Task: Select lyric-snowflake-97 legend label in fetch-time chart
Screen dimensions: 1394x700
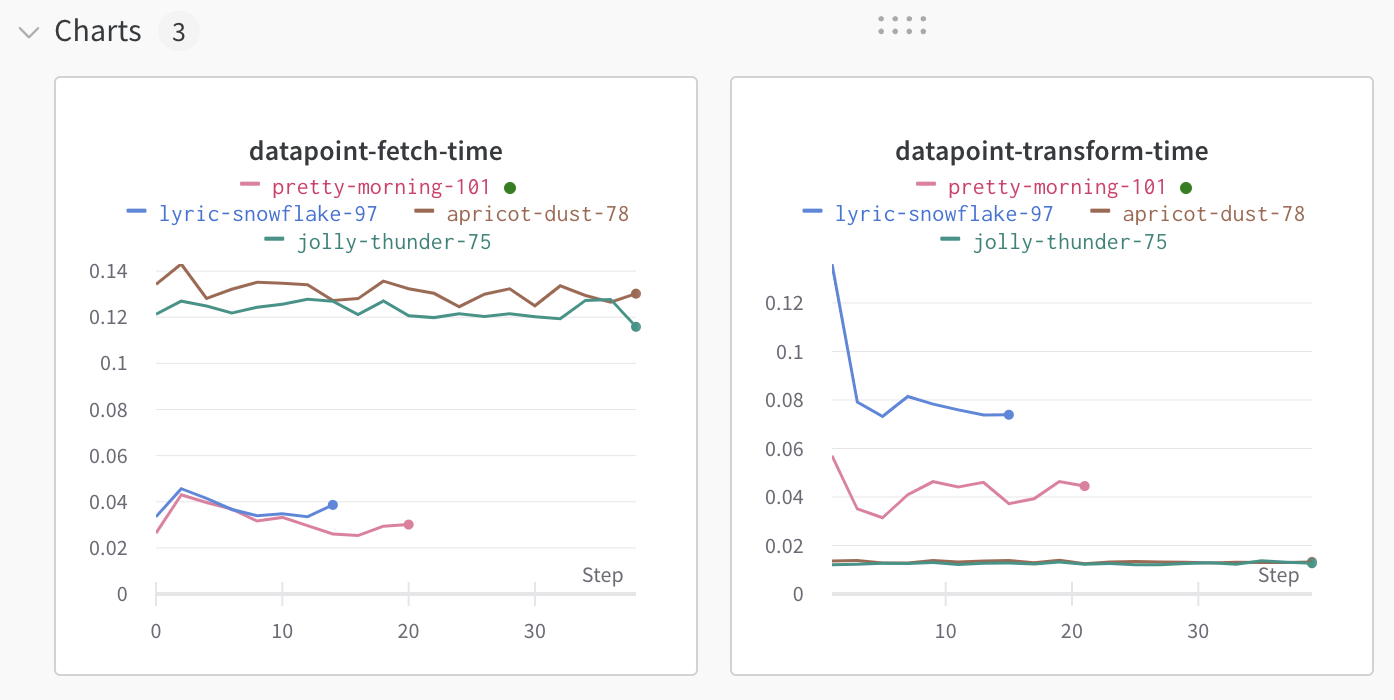Action: coord(268,214)
